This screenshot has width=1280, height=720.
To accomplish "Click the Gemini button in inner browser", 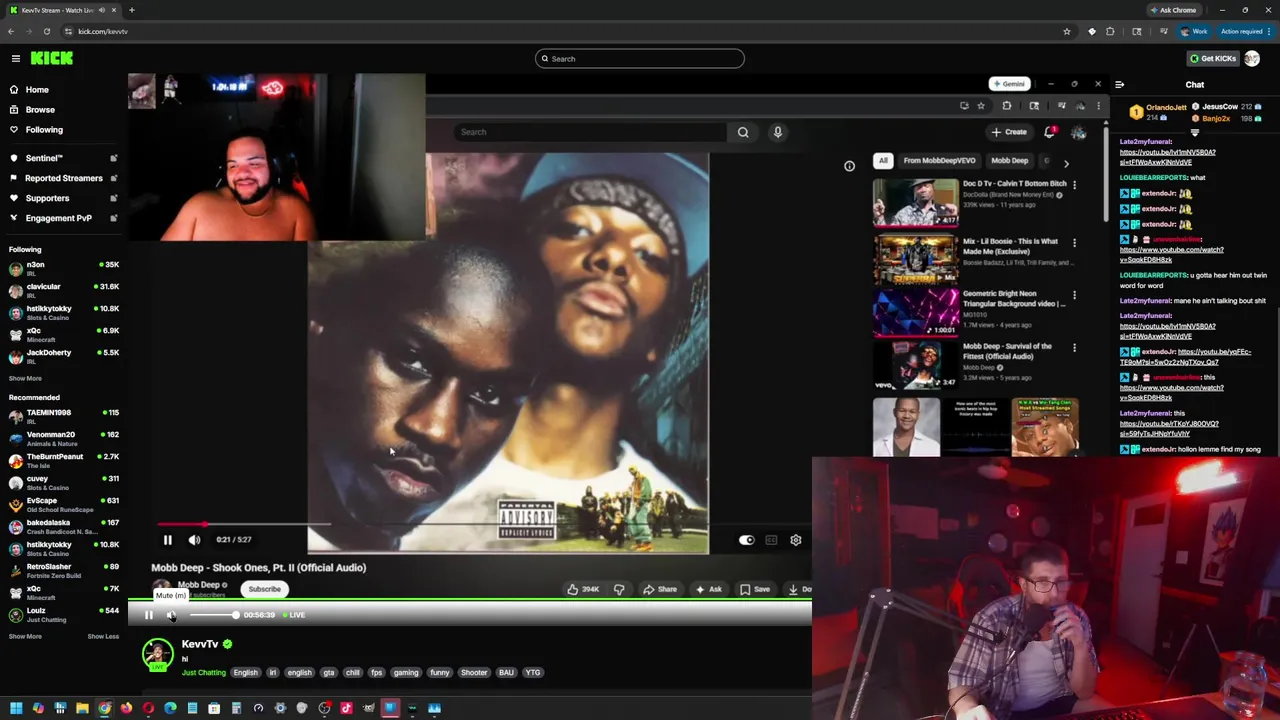I will coord(1009,84).
